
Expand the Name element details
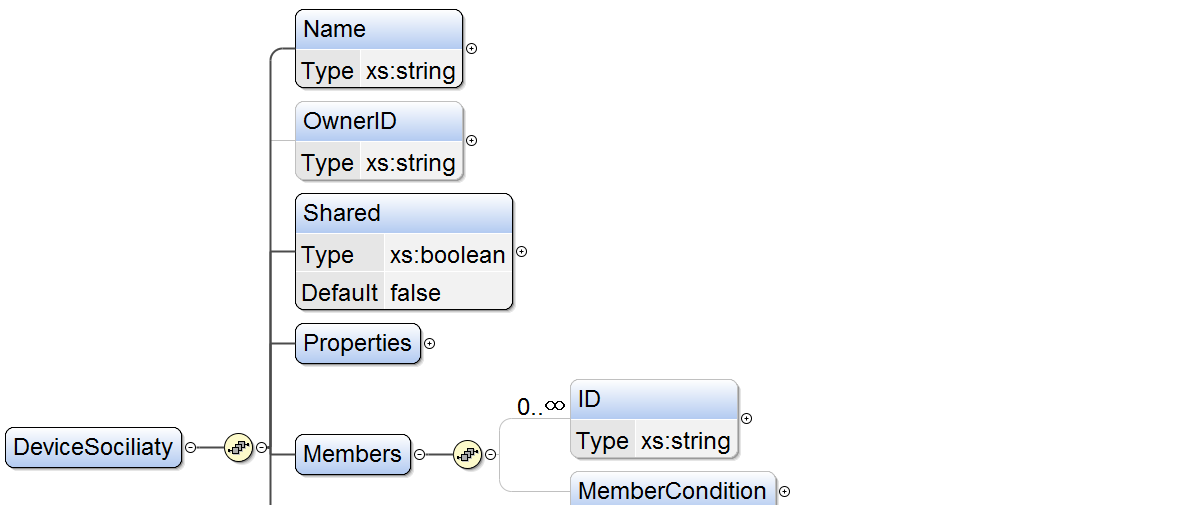[472, 48]
